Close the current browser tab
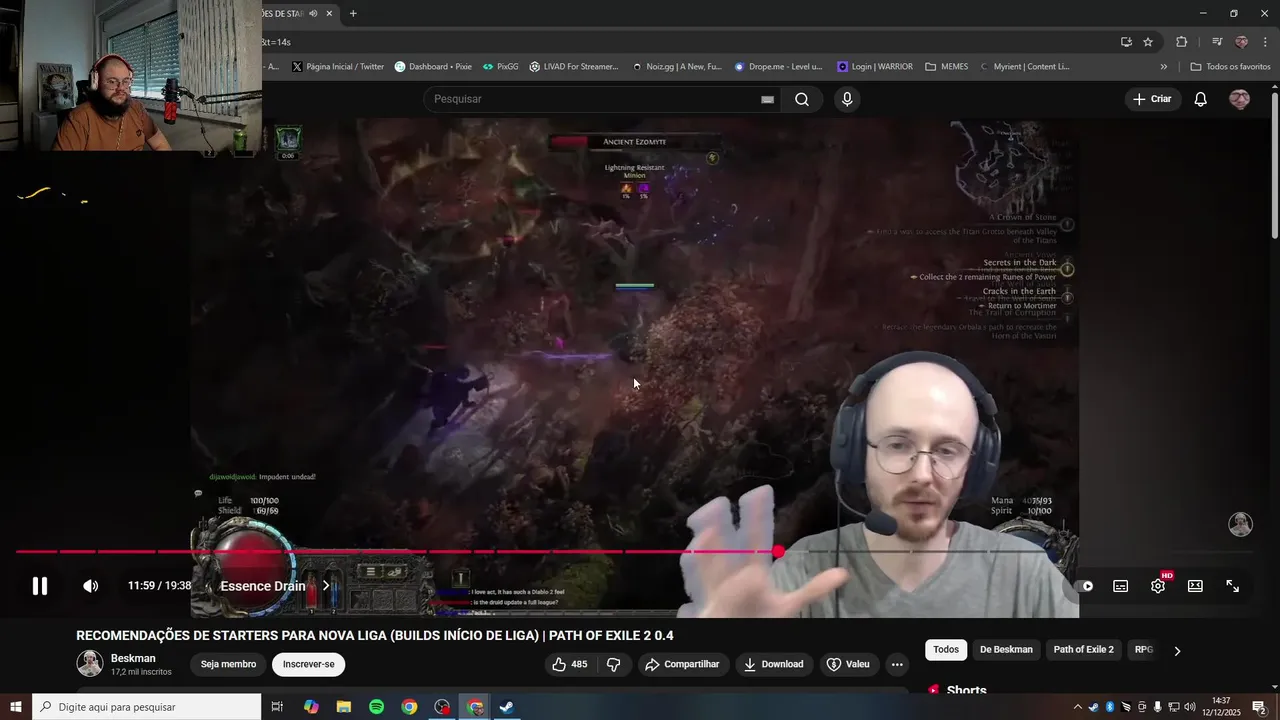This screenshot has width=1280, height=720. tap(329, 13)
